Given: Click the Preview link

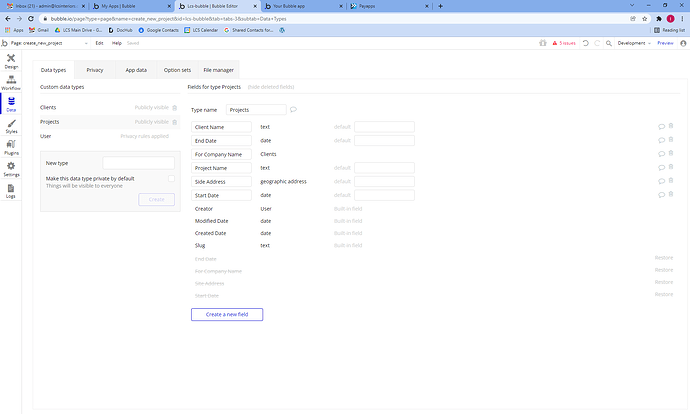Looking at the screenshot, I should [x=665, y=43].
